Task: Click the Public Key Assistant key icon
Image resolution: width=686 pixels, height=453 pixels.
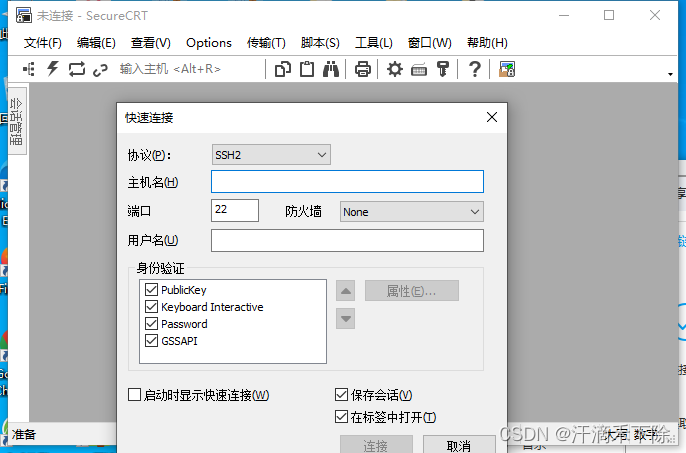Action: click(x=443, y=69)
